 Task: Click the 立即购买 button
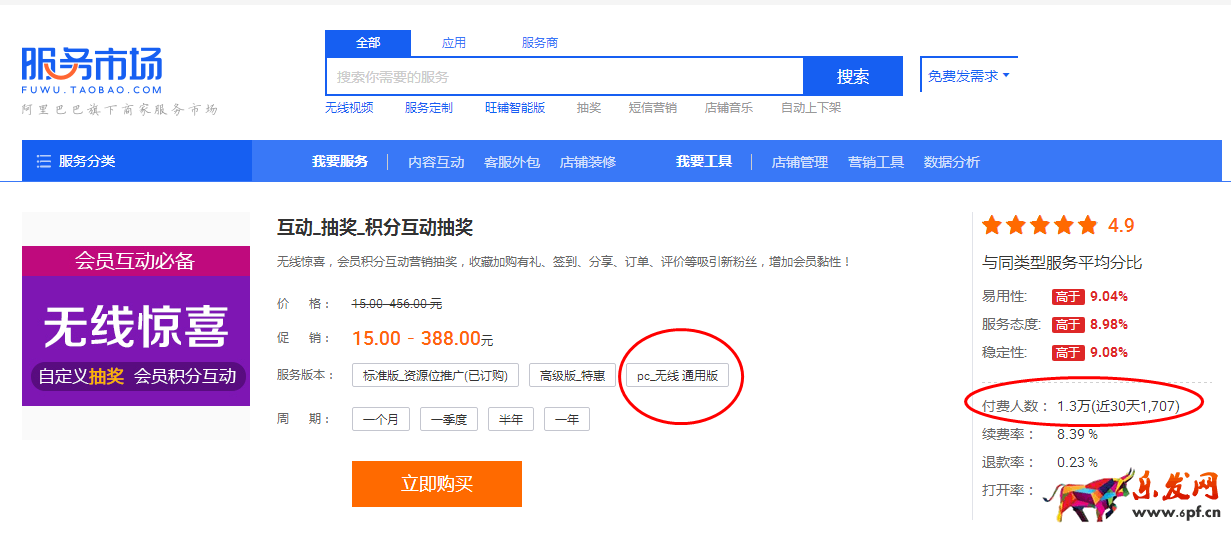(437, 484)
